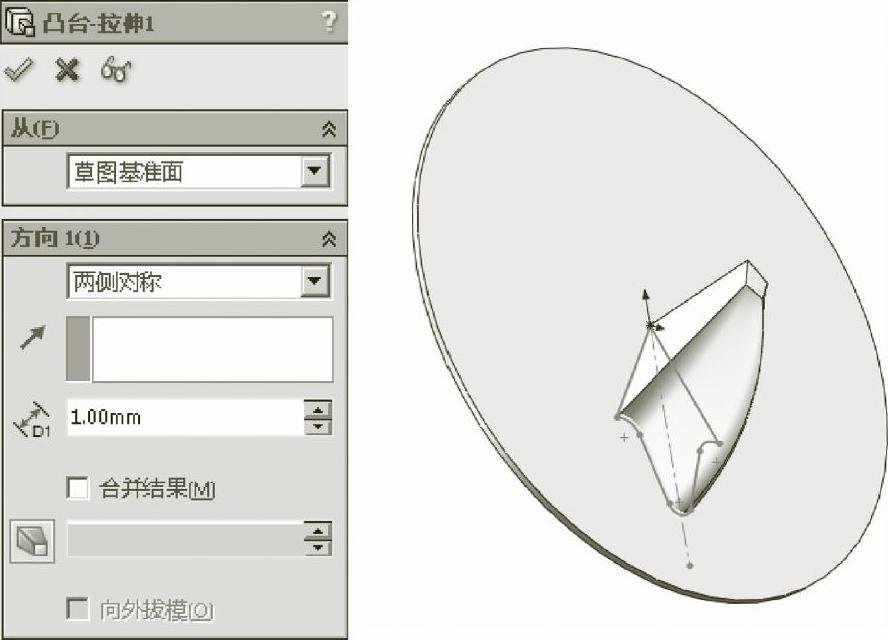Toggle detailed preview glasses icon

pos(116,70)
